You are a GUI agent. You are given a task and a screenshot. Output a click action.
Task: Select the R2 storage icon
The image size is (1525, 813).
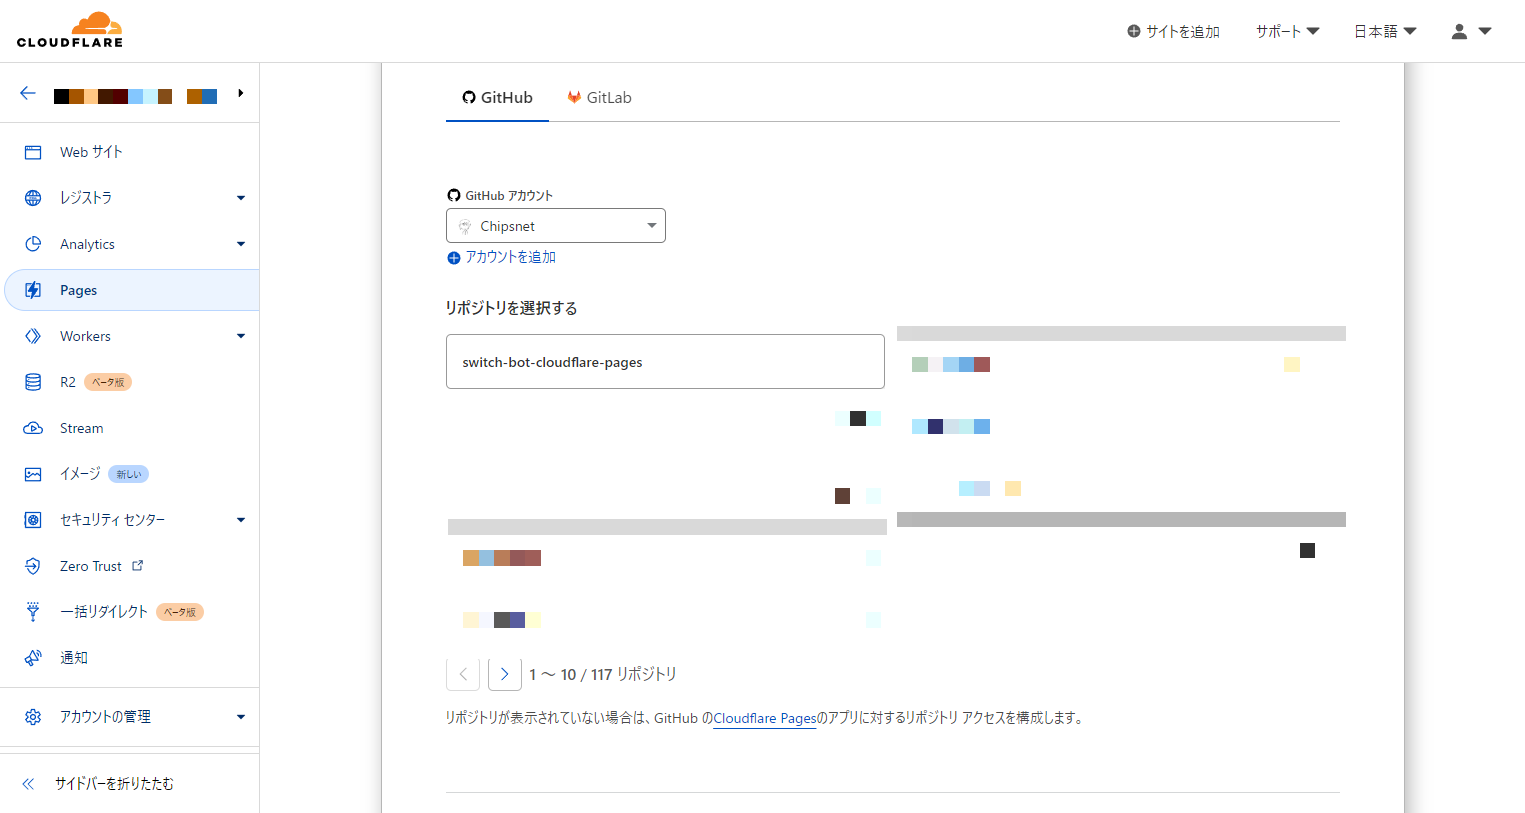tap(33, 381)
